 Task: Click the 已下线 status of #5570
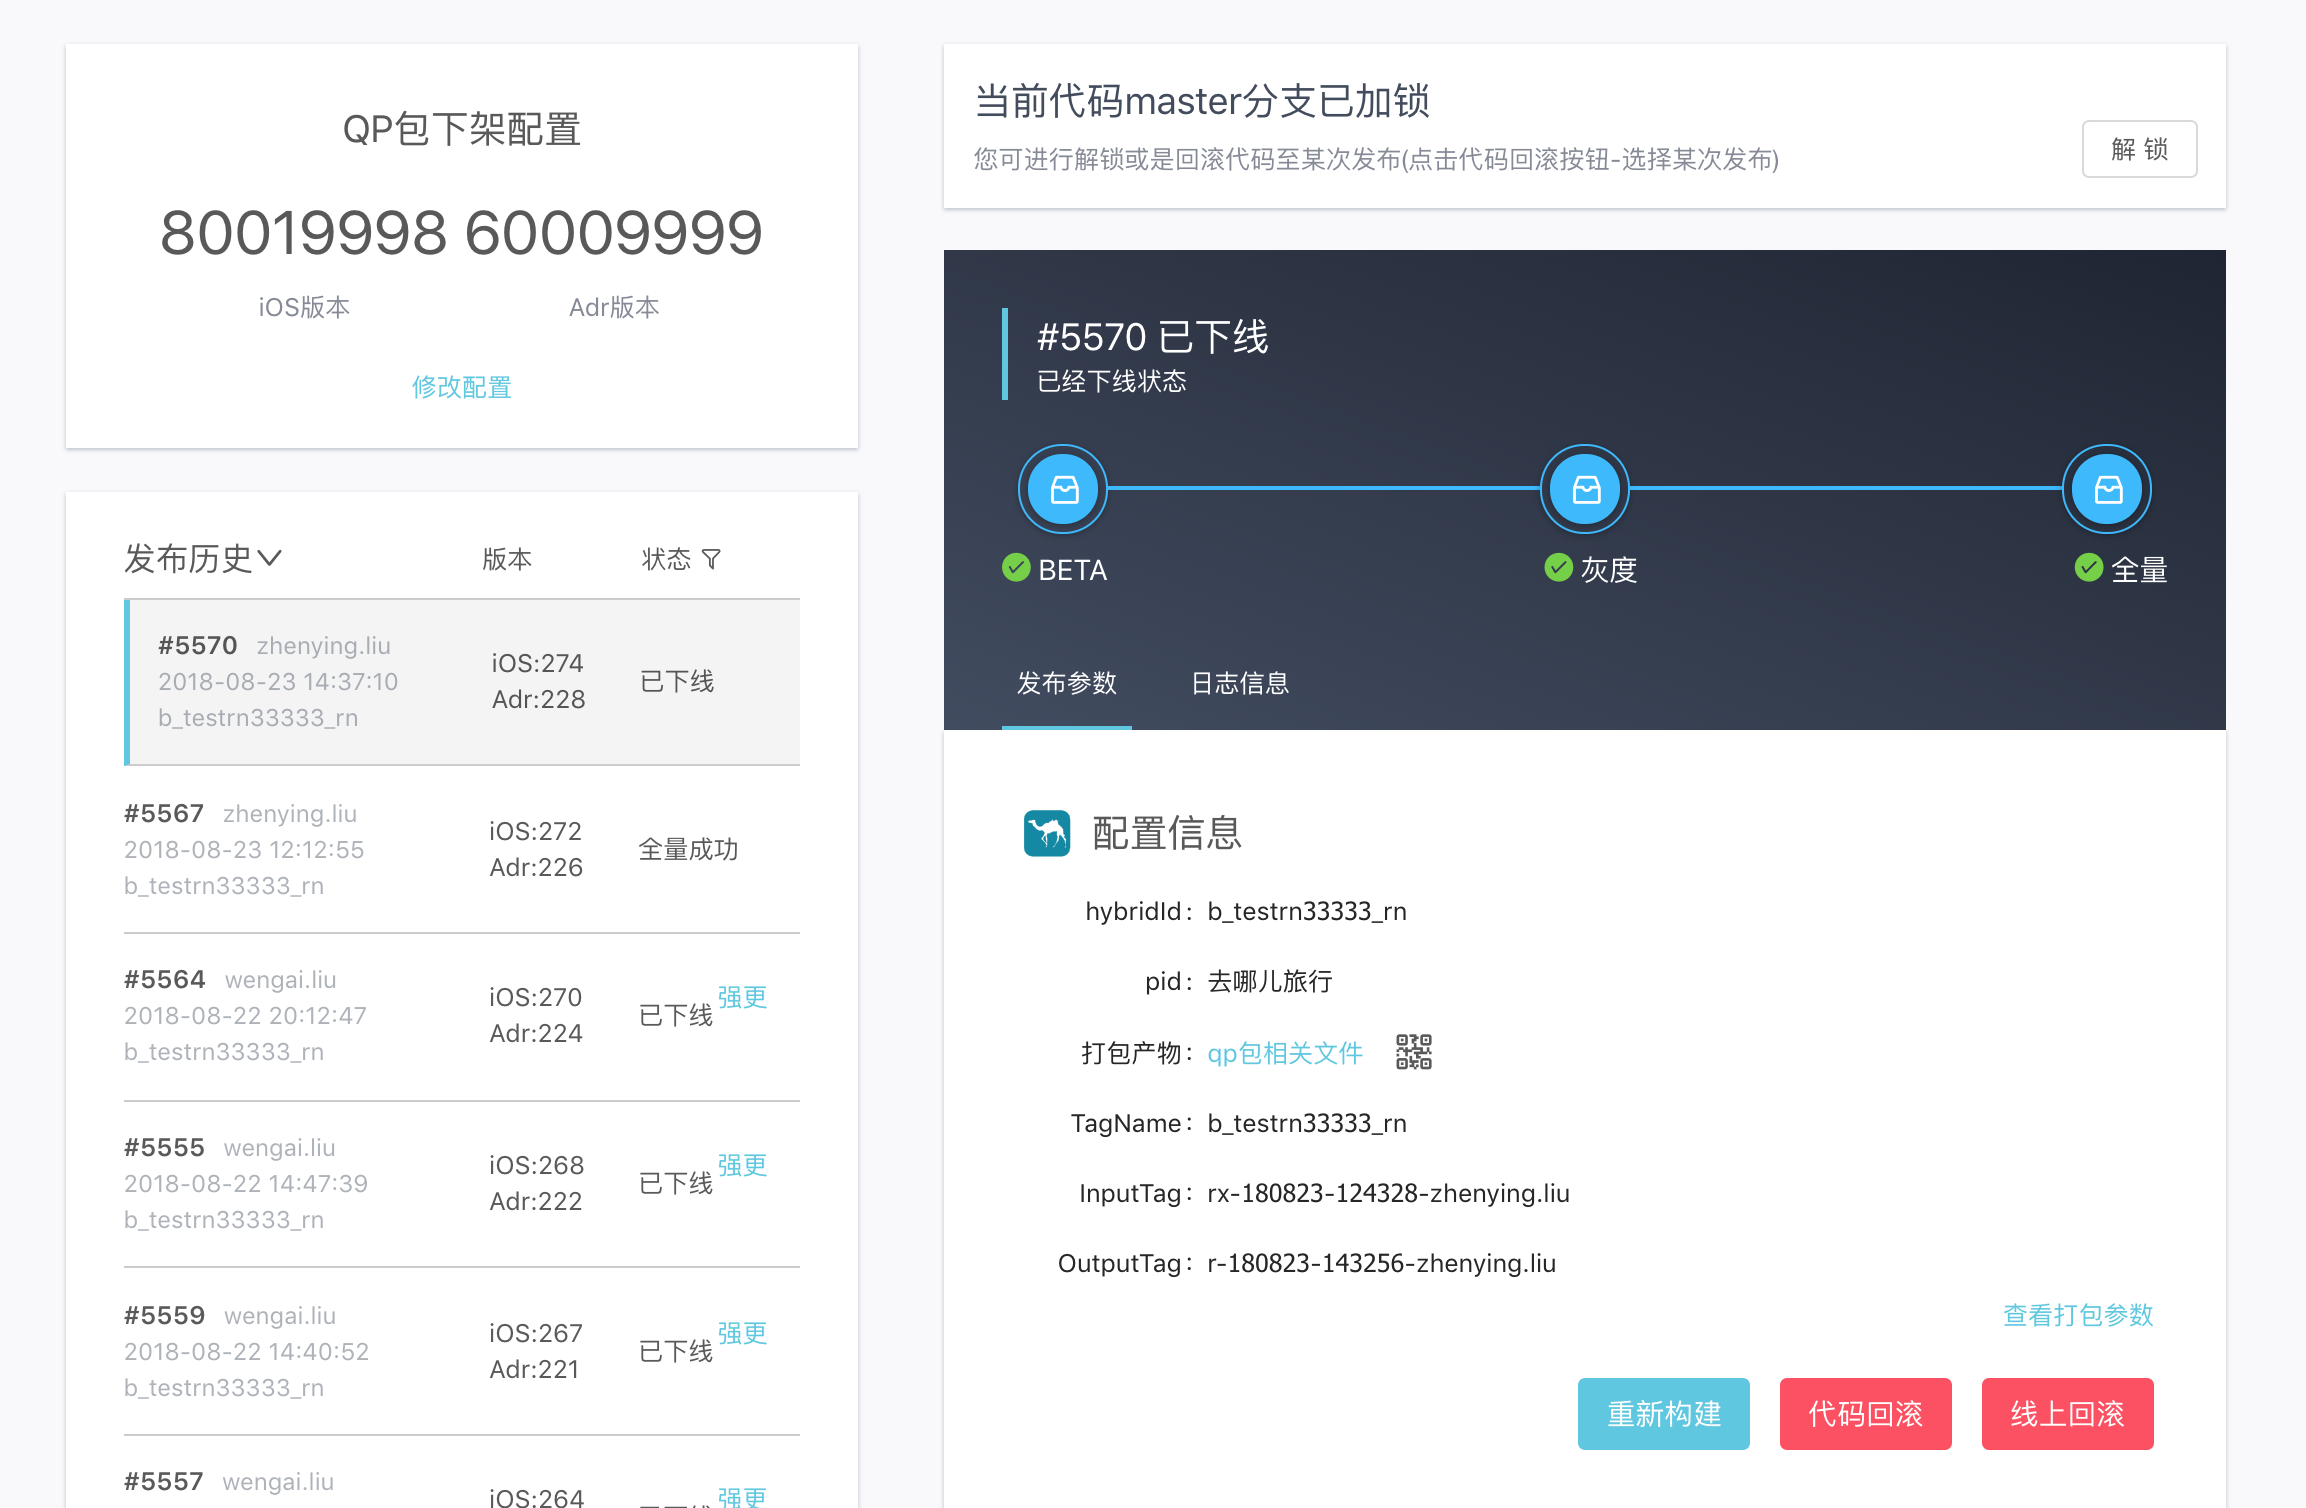coord(677,681)
